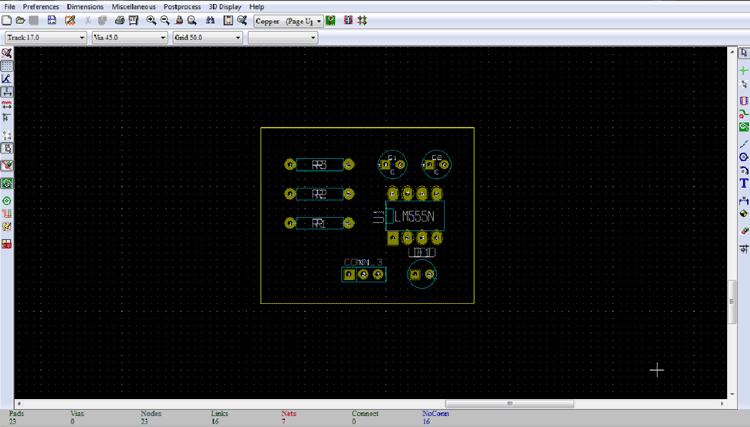Select the offset adjust tool
This screenshot has height=427, width=750.
(x=743, y=249)
